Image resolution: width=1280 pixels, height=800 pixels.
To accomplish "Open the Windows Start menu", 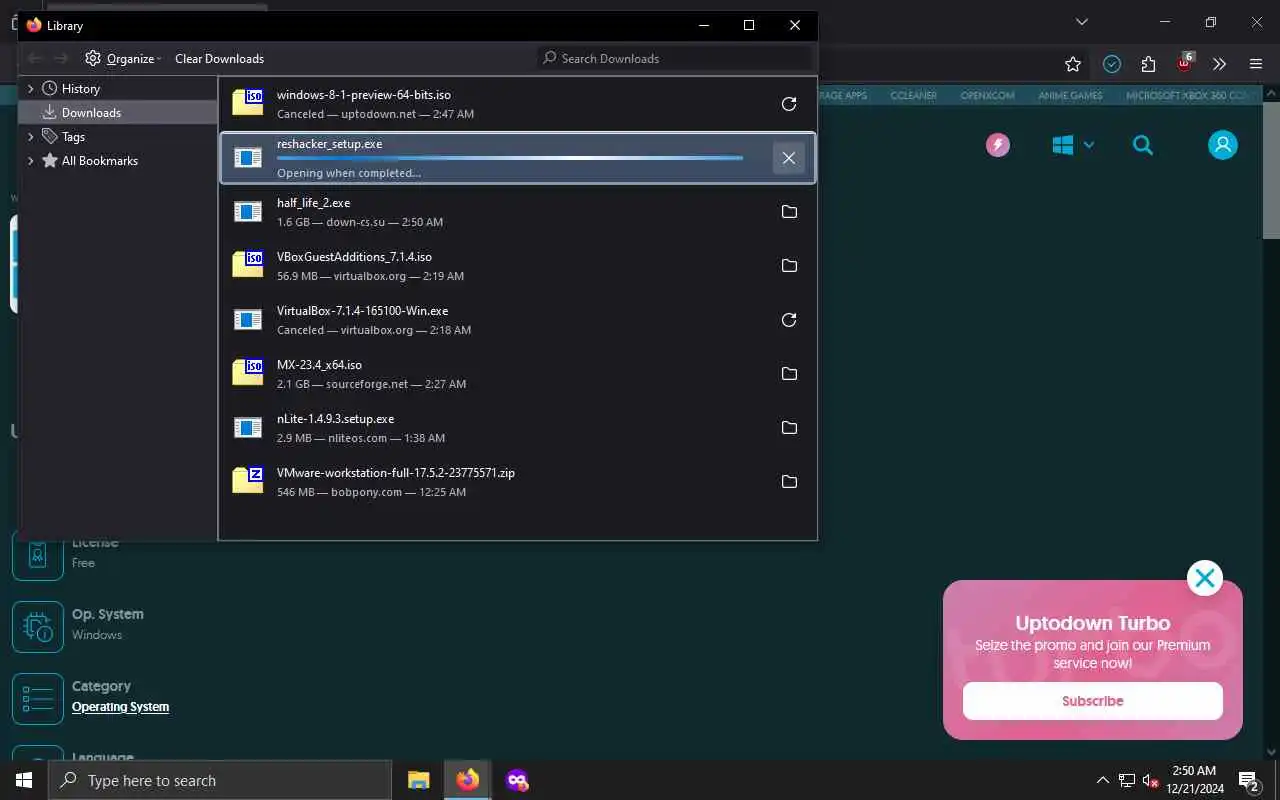I will click(x=24, y=780).
